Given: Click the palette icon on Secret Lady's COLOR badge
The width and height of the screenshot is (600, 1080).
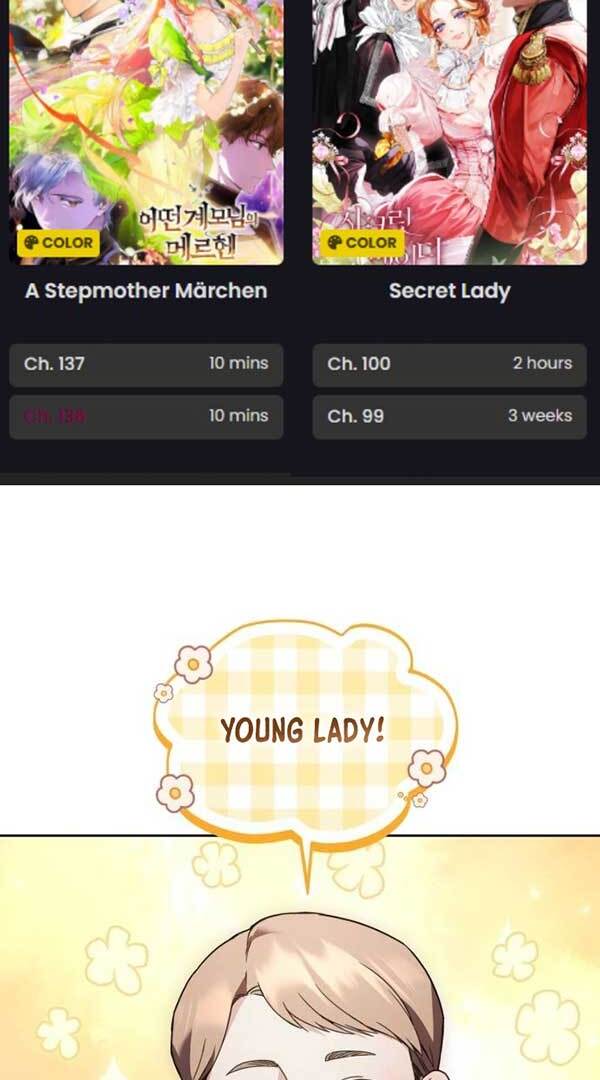Looking at the screenshot, I should (335, 242).
